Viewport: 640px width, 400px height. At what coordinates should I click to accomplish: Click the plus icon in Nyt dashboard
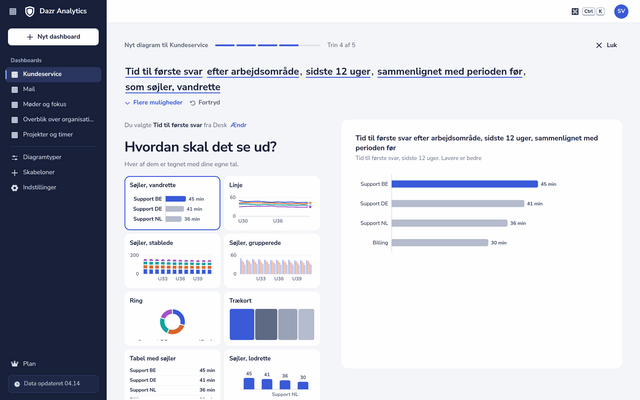click(x=29, y=37)
